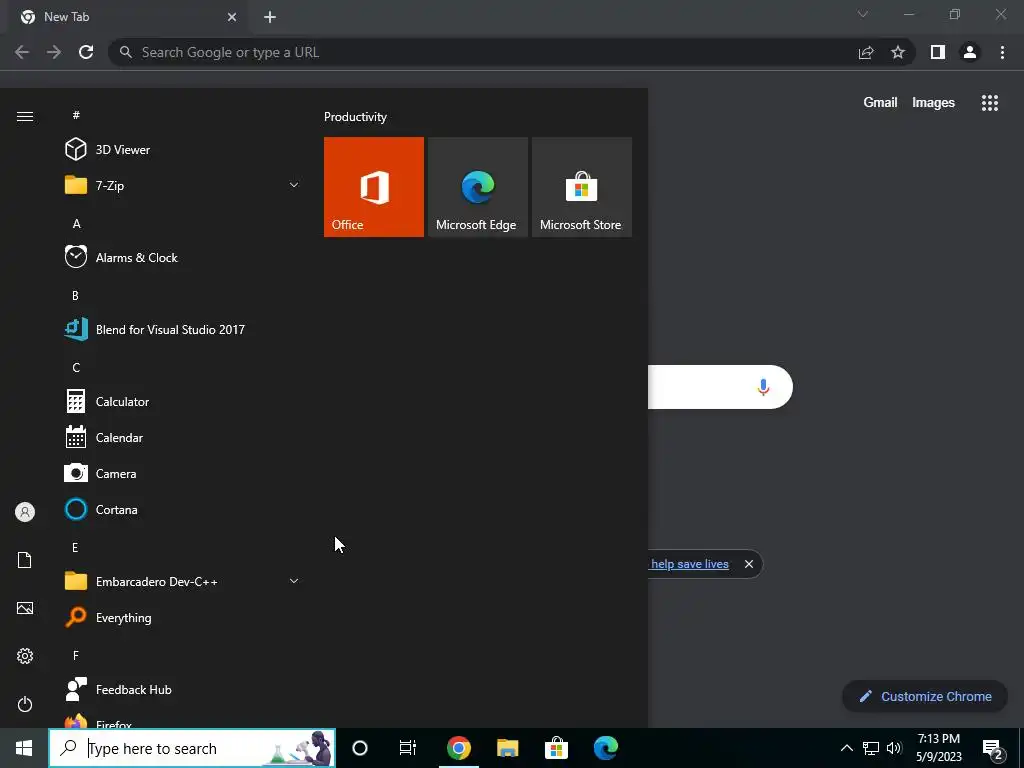Toggle Chrome side panel
Image resolution: width=1024 pixels, height=768 pixels.
[938, 52]
